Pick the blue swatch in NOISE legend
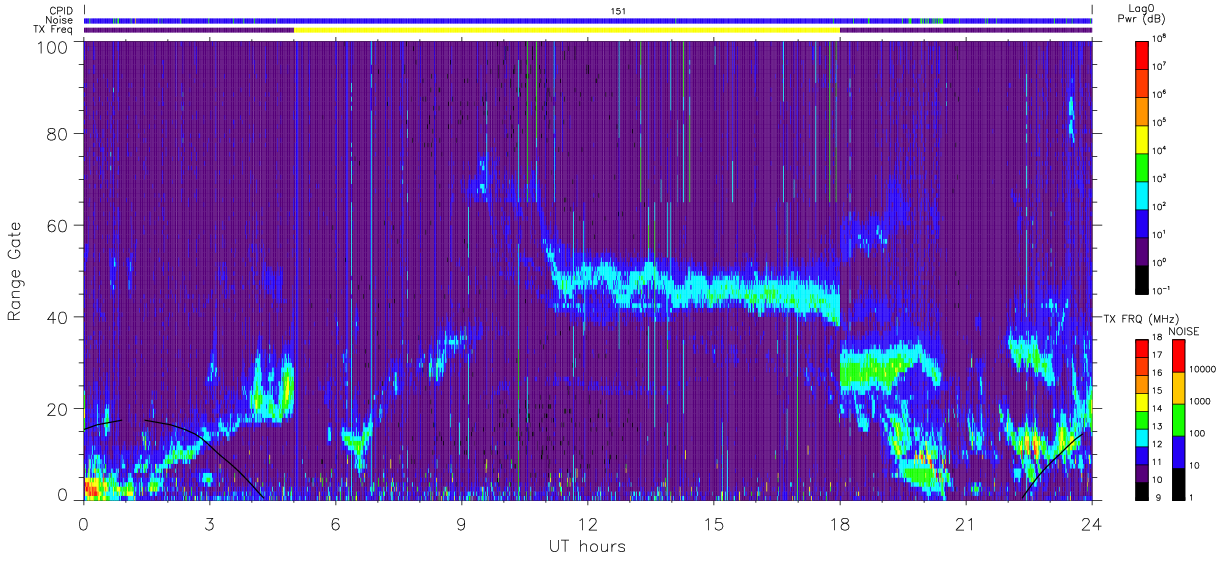This screenshot has width=1228, height=567. 1177,452
